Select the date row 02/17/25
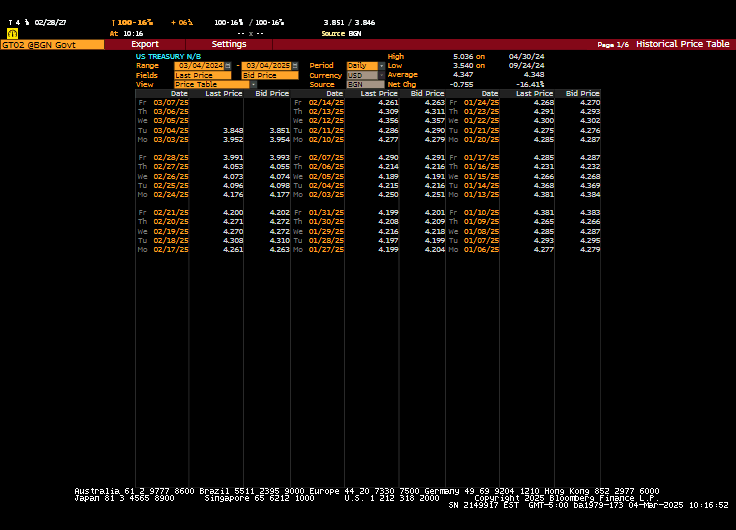The width and height of the screenshot is (736, 530). [x=171, y=250]
